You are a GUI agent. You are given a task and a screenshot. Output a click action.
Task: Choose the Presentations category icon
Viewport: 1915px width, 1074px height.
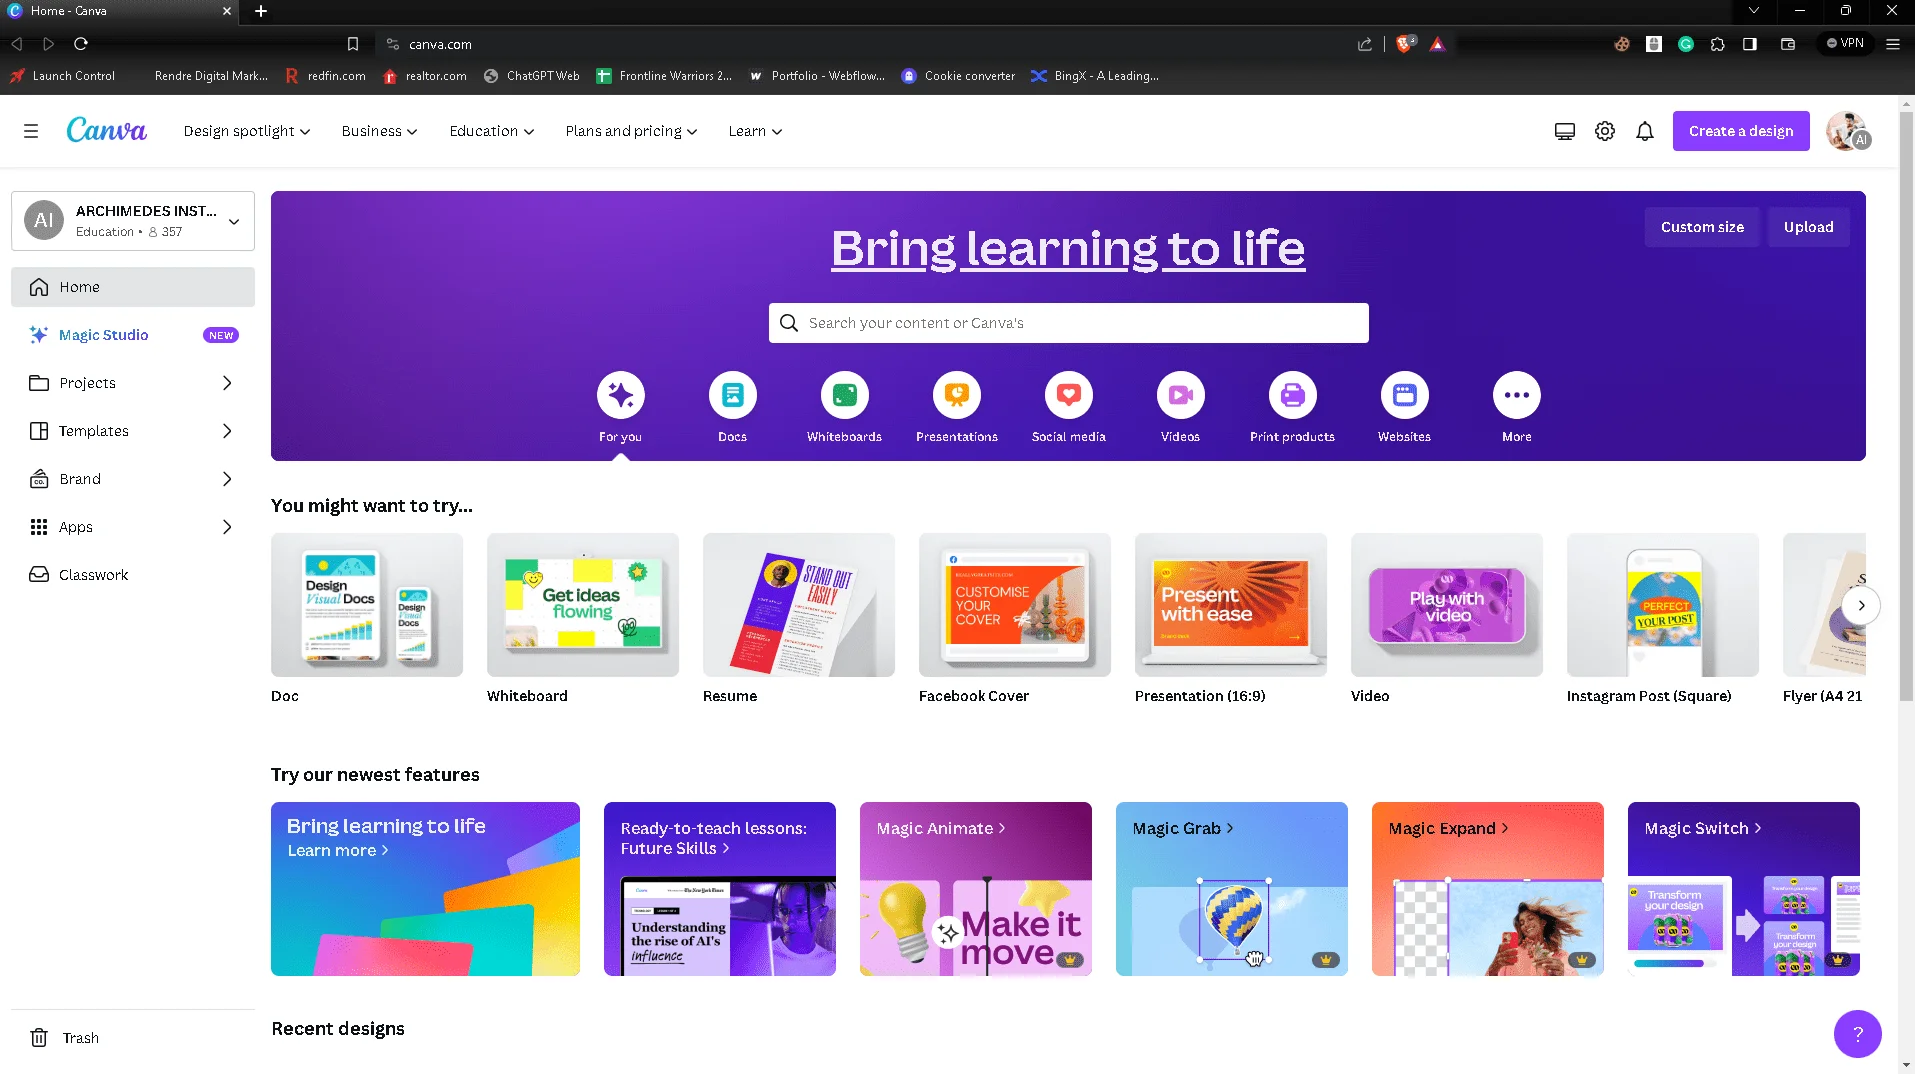pos(957,395)
